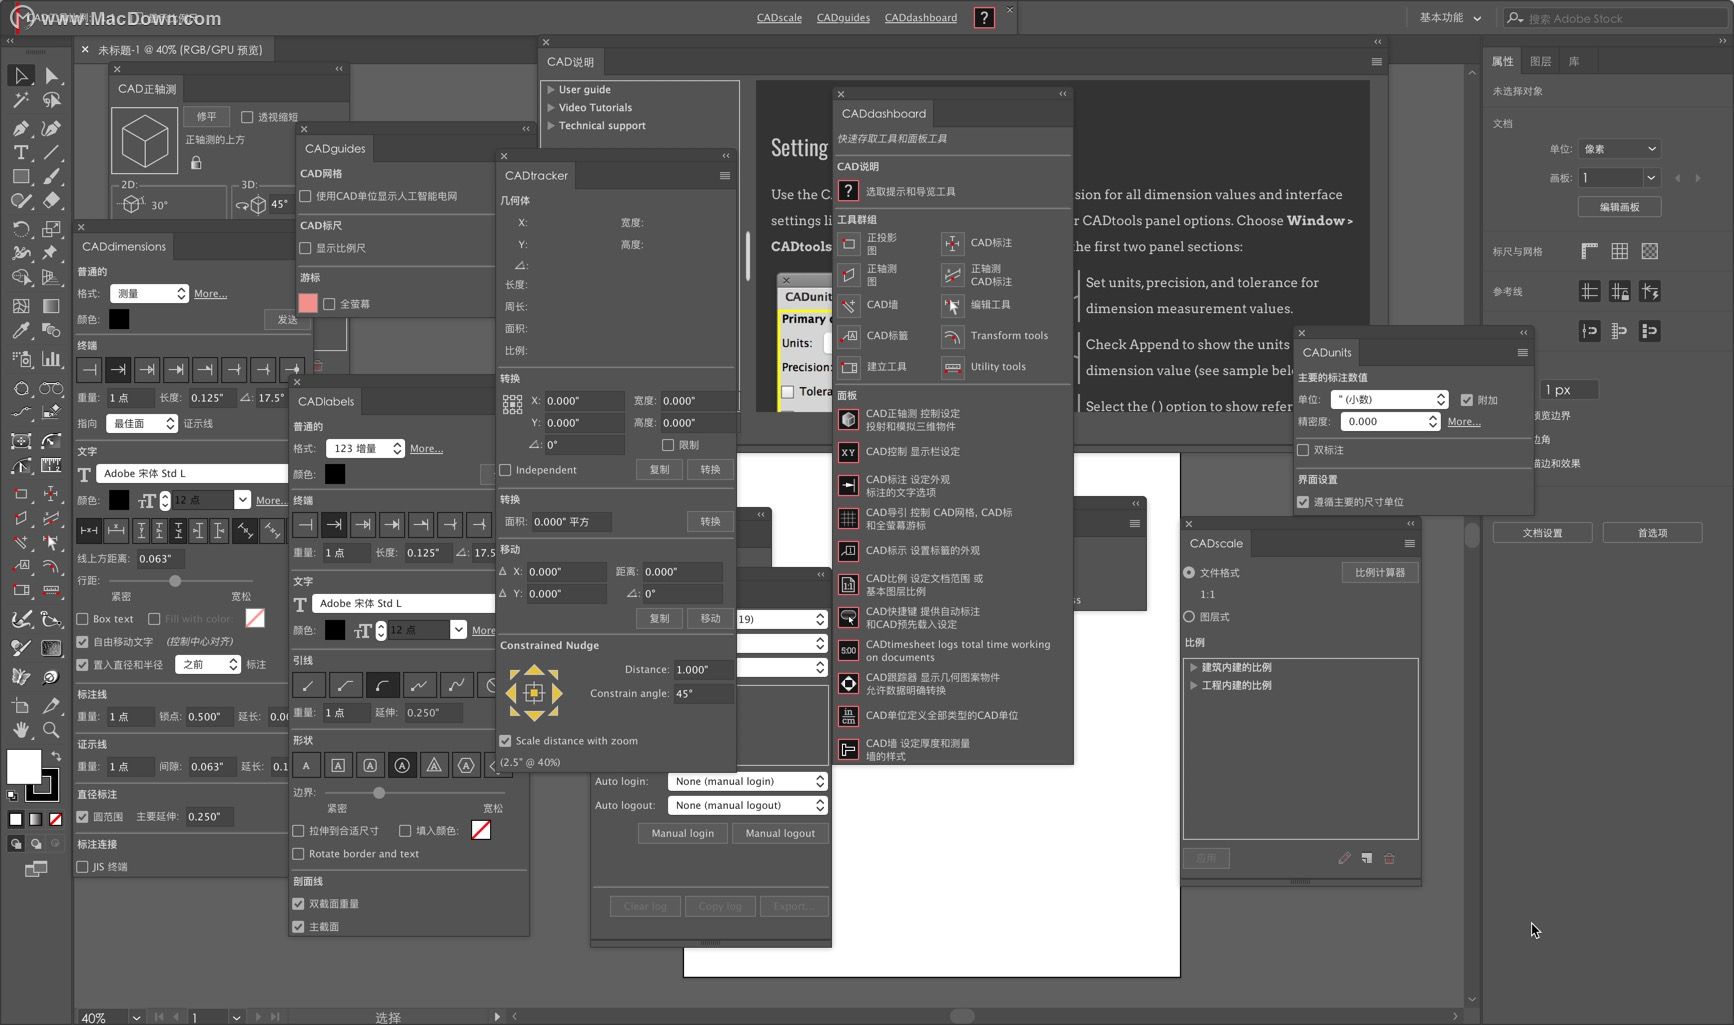Click the edit pencil icon in CADscale

(x=1344, y=858)
